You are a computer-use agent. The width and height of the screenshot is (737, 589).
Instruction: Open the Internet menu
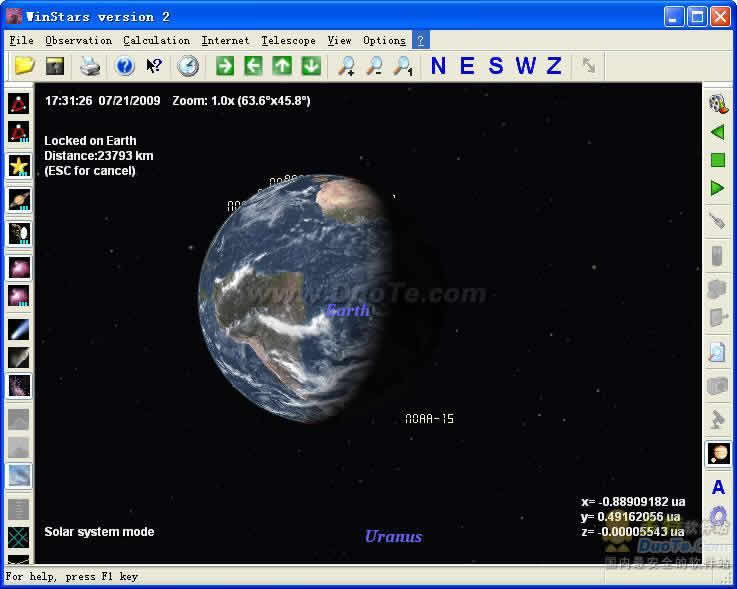pos(225,41)
